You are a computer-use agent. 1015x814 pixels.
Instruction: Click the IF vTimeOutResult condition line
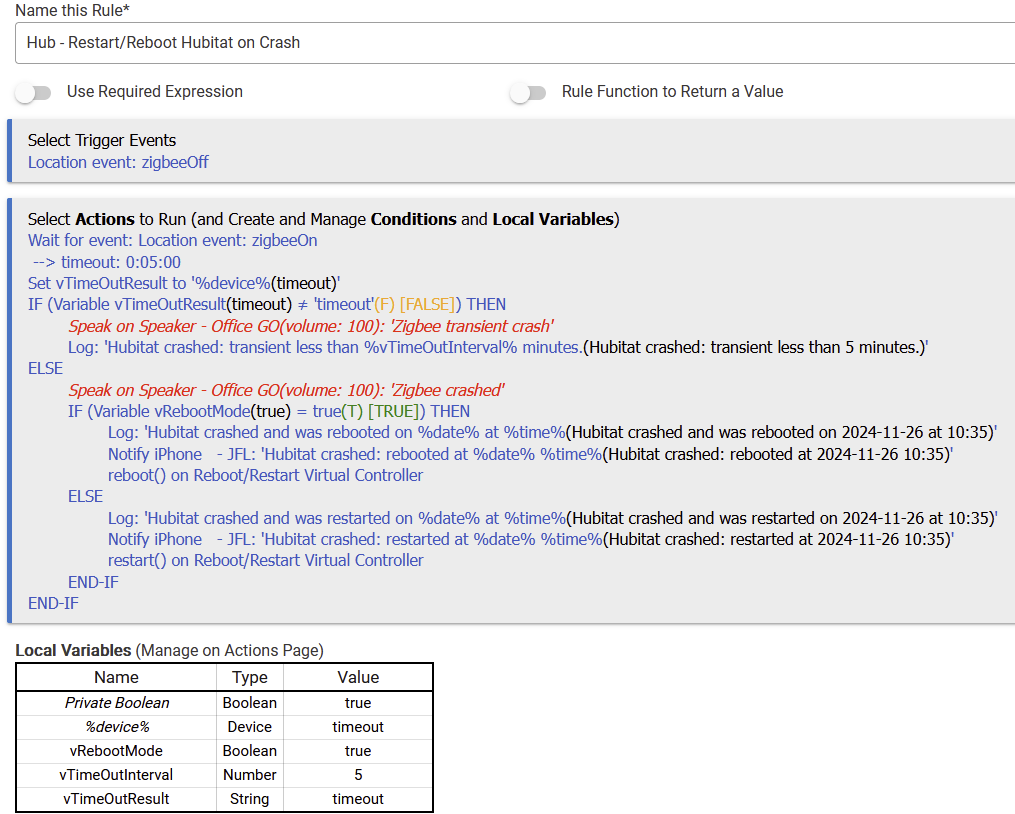click(268, 304)
